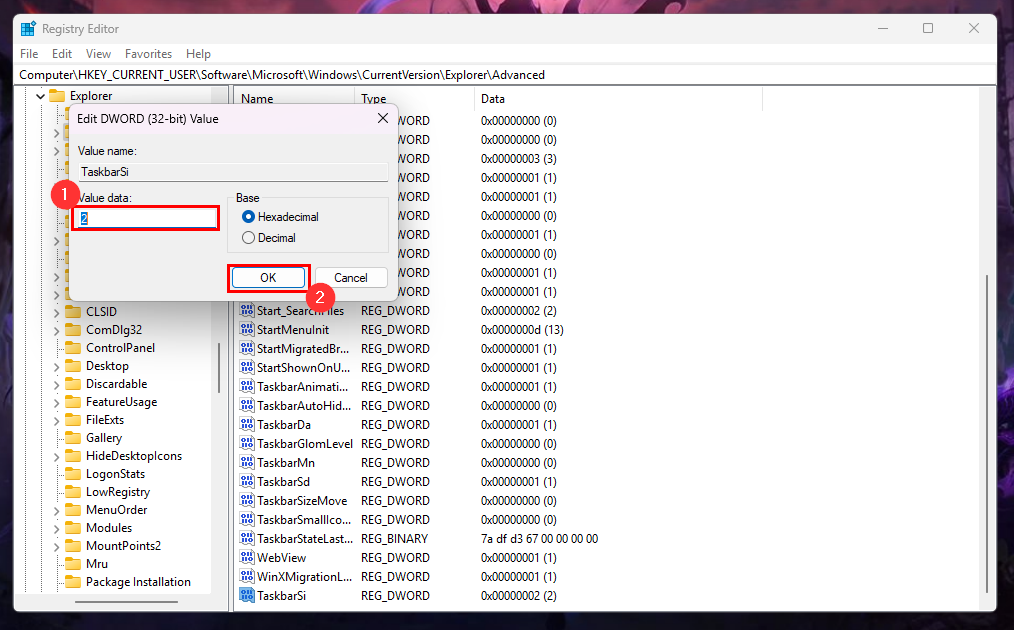The width and height of the screenshot is (1014, 630).
Task: Click inside the Value data field
Action: pyautogui.click(x=144, y=217)
